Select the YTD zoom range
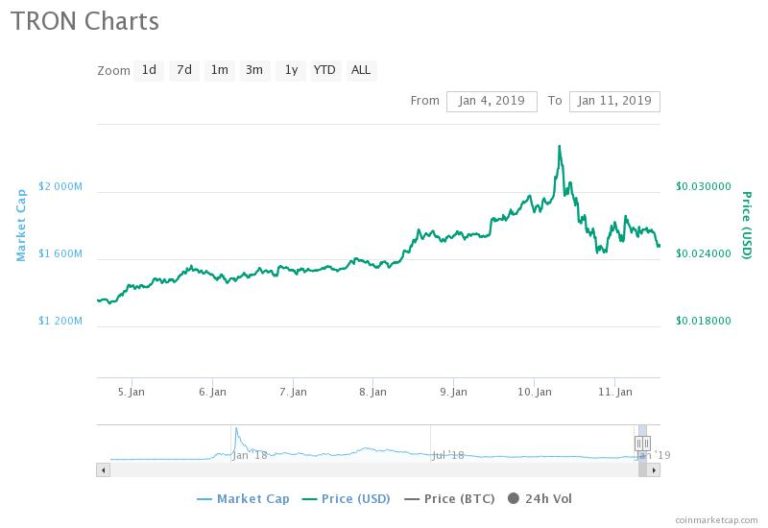 325,70
